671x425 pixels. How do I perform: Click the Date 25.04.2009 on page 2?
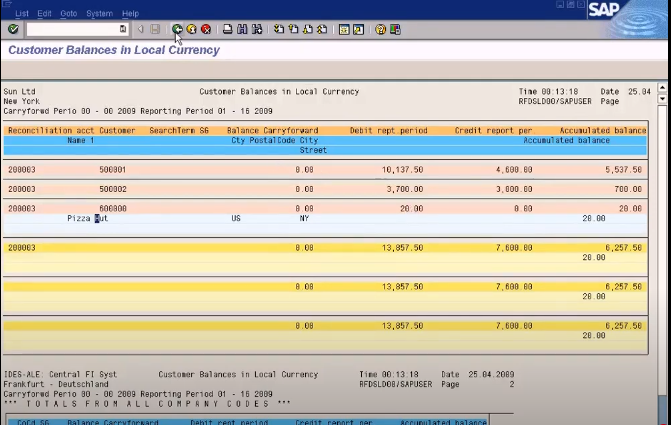tap(478, 374)
